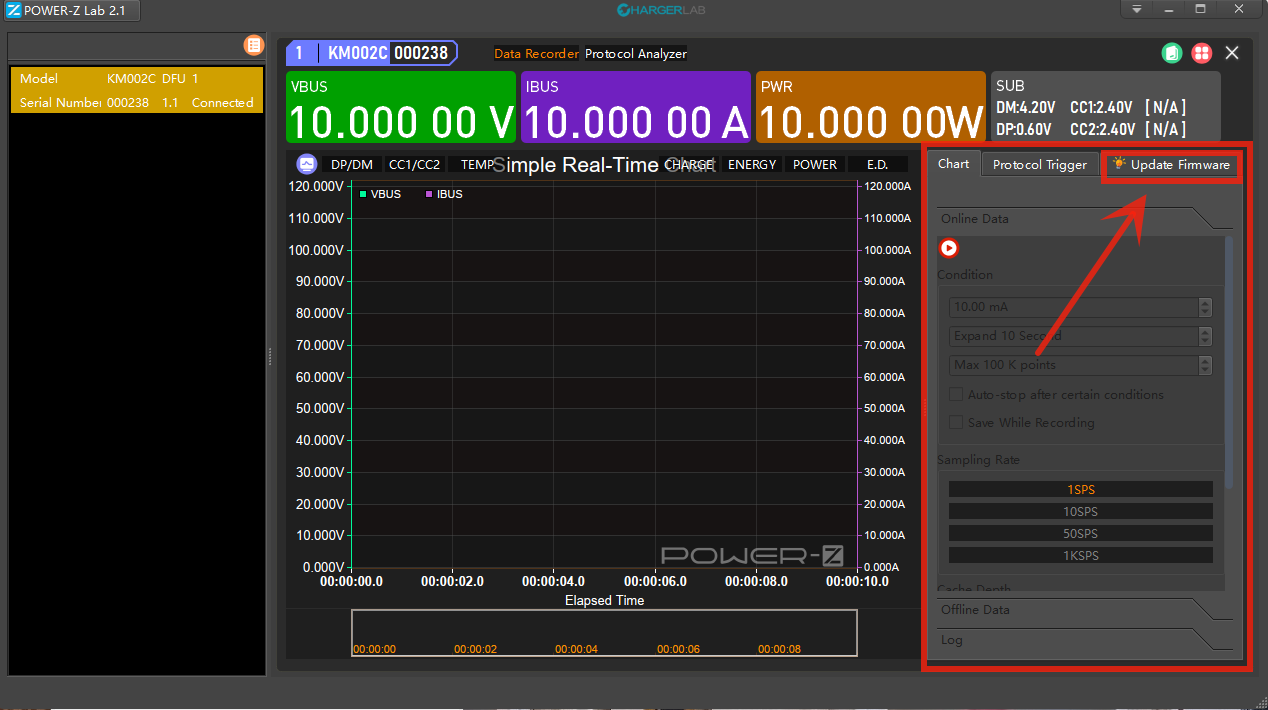Switch to the Protocol Trigger tab
The width and height of the screenshot is (1268, 710).
click(1040, 163)
